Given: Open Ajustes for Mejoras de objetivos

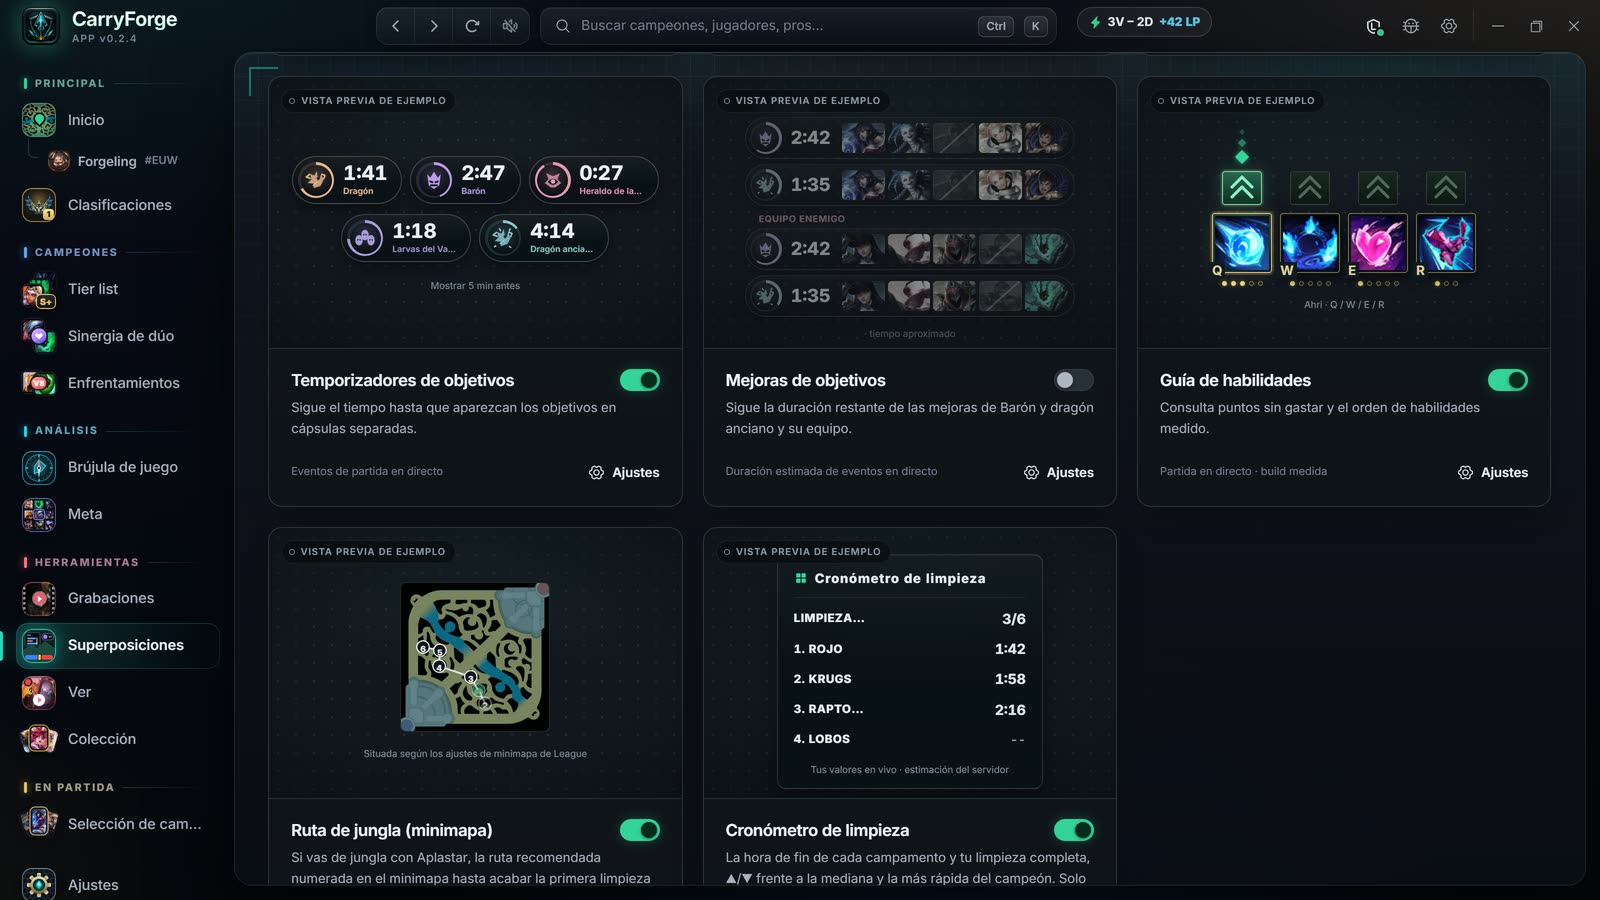Looking at the screenshot, I should click(x=1058, y=472).
